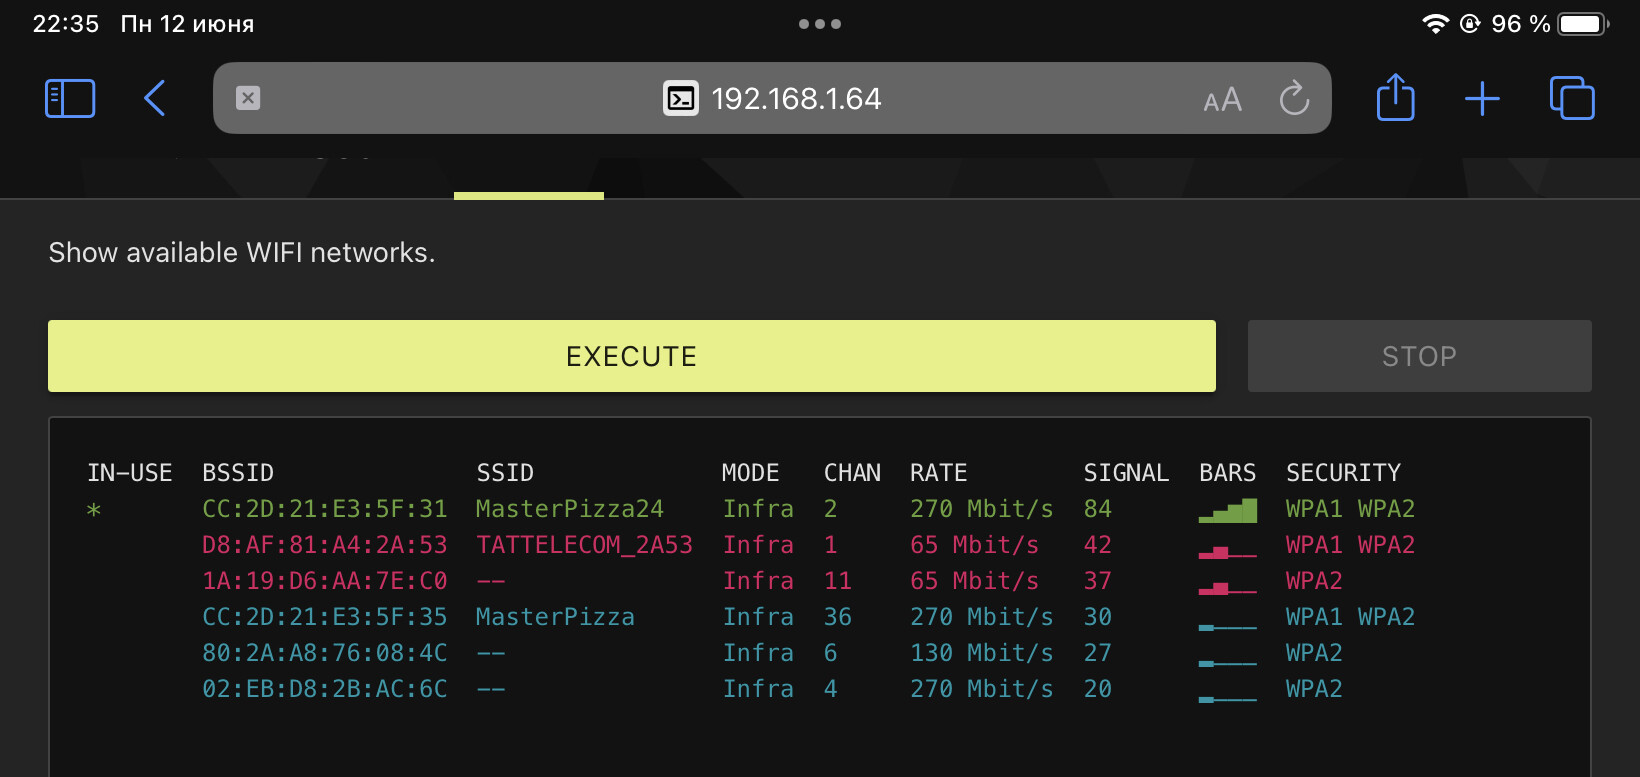Screen dimensions: 1640x777
Task: Focus the 192.168.1.64 address field
Action: [772, 98]
